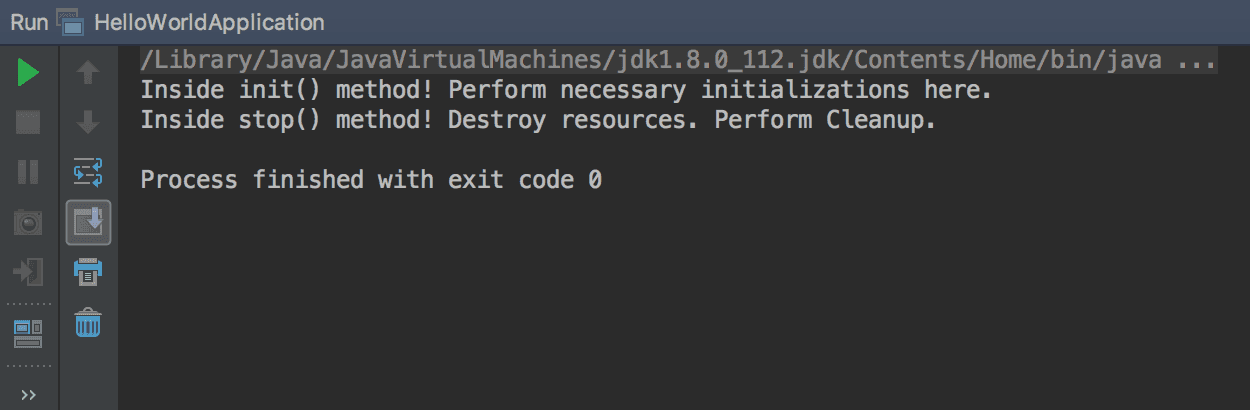Click the Pause output icon
The width and height of the screenshot is (1250, 410).
click(x=28, y=172)
